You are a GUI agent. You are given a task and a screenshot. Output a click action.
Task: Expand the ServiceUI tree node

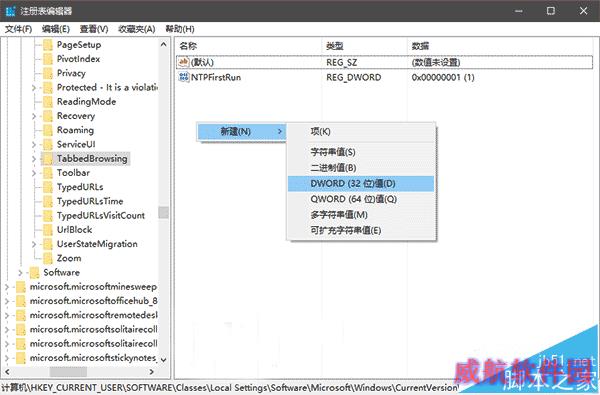[34, 145]
